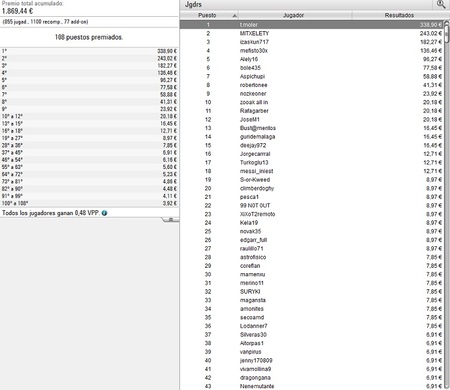Image resolution: width=450 pixels, height=390 pixels.
Task: Select first-place player t.moler row
Action: [312, 25]
